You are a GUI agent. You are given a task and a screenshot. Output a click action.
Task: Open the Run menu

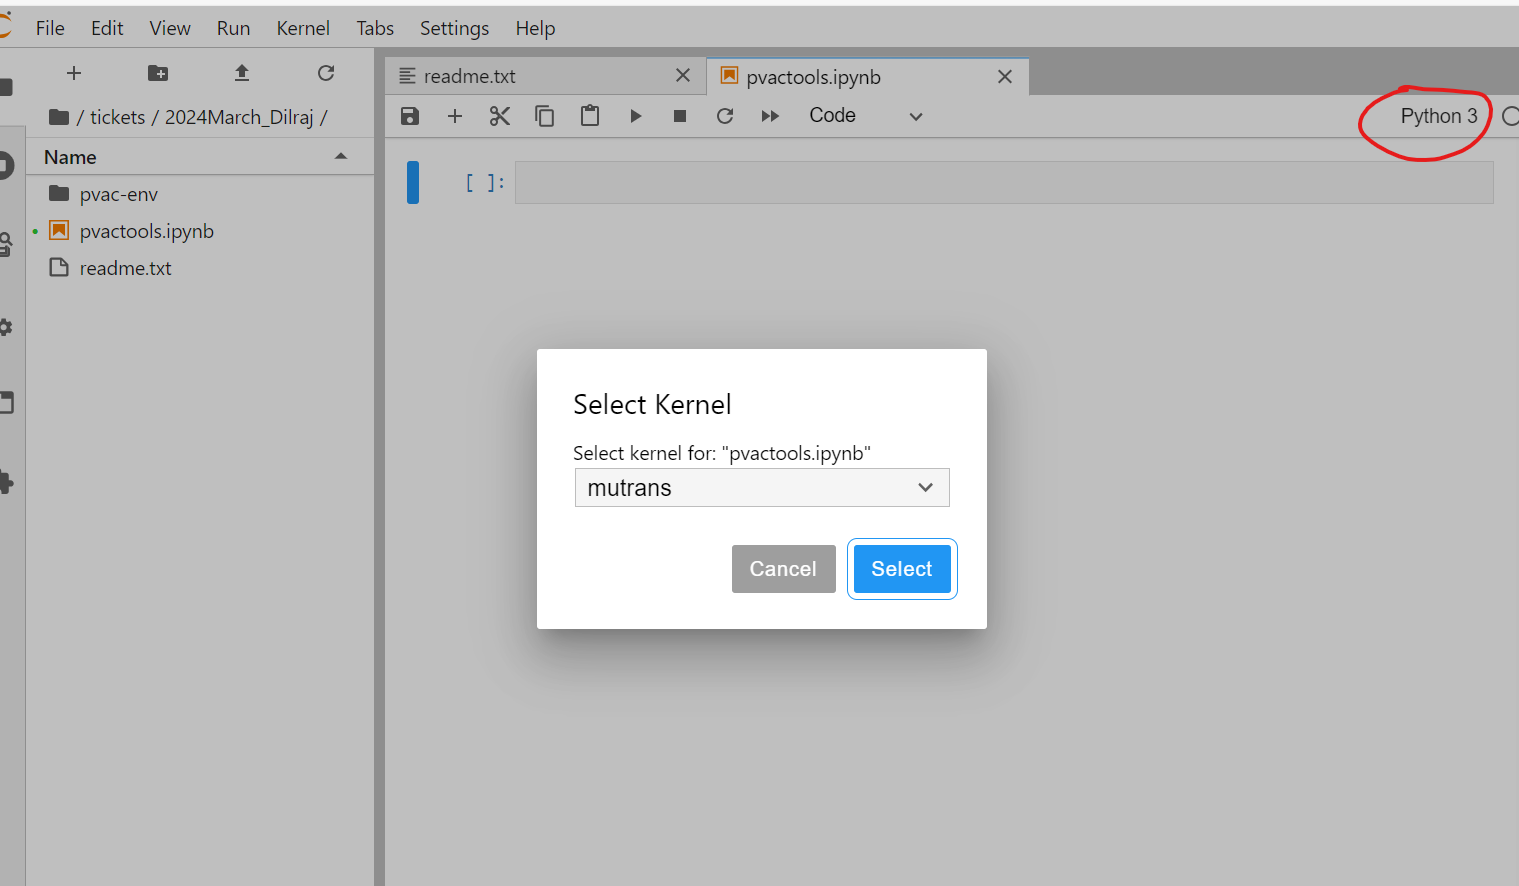pyautogui.click(x=233, y=28)
